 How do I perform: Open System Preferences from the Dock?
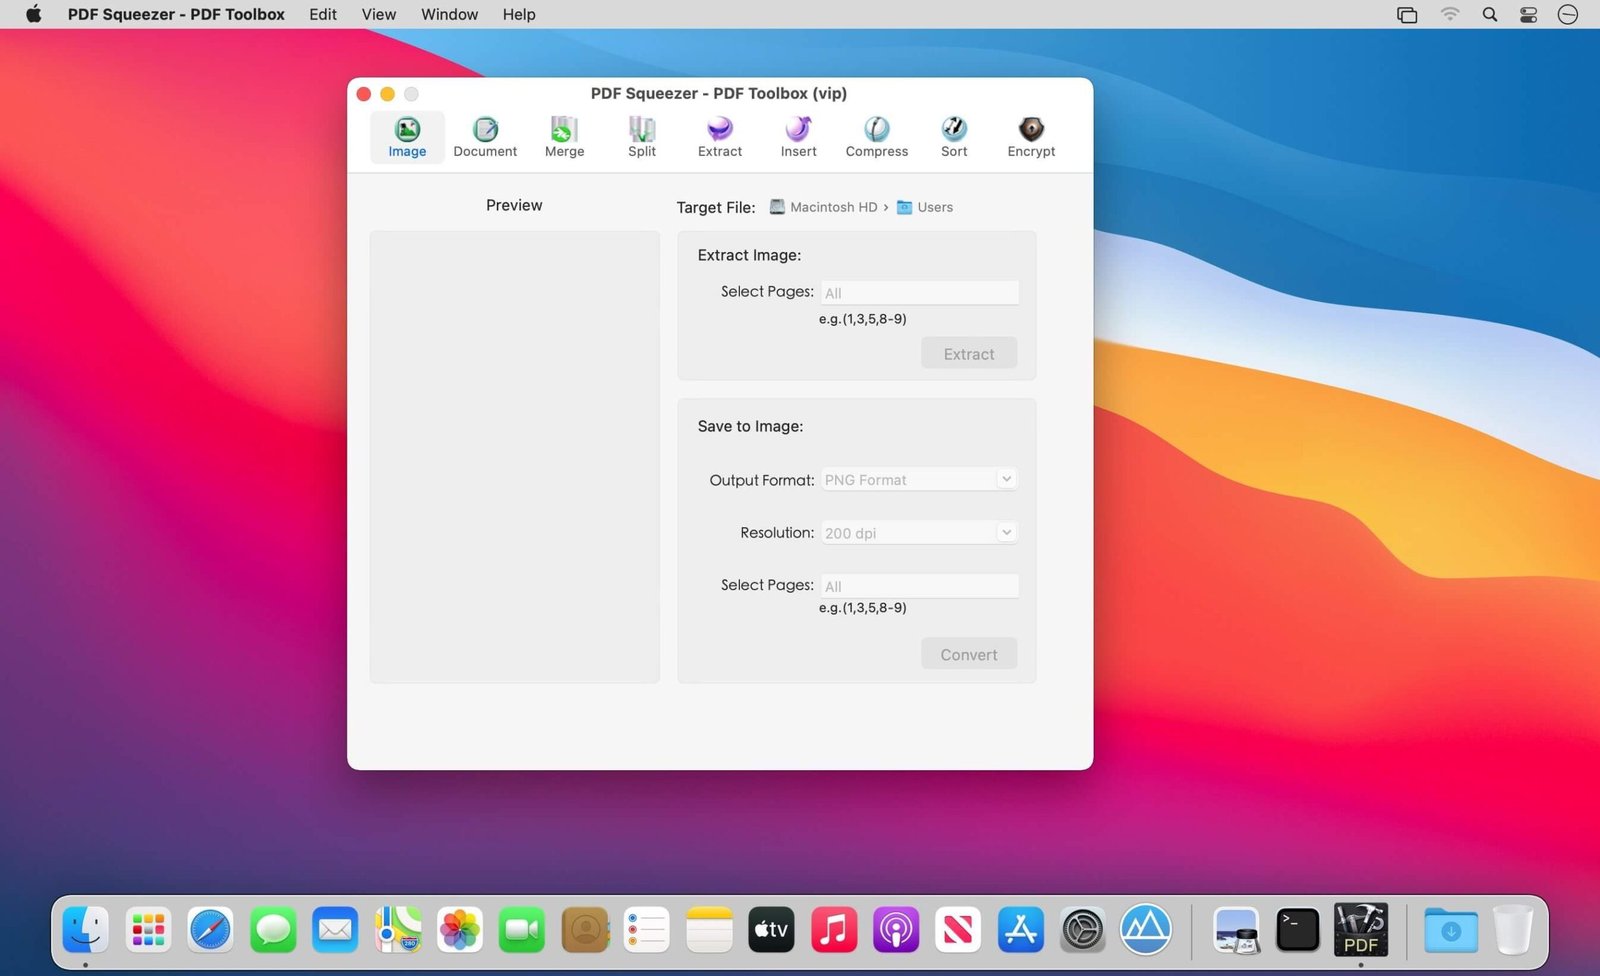click(x=1082, y=930)
